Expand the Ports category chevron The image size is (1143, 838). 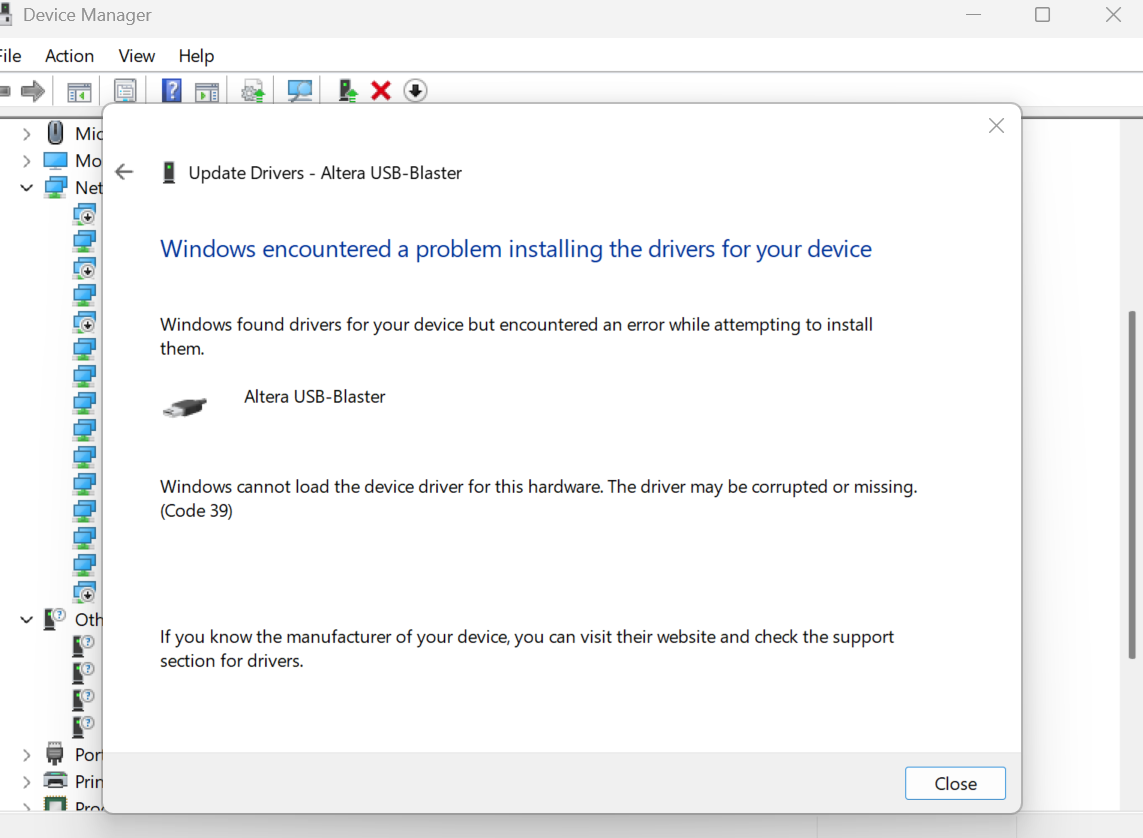[x=27, y=755]
